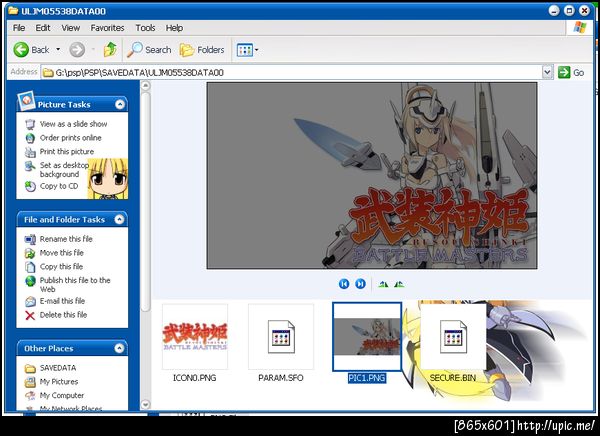600x436 pixels.
Task: Click the greyed Forward arrow button
Action: coord(77,50)
